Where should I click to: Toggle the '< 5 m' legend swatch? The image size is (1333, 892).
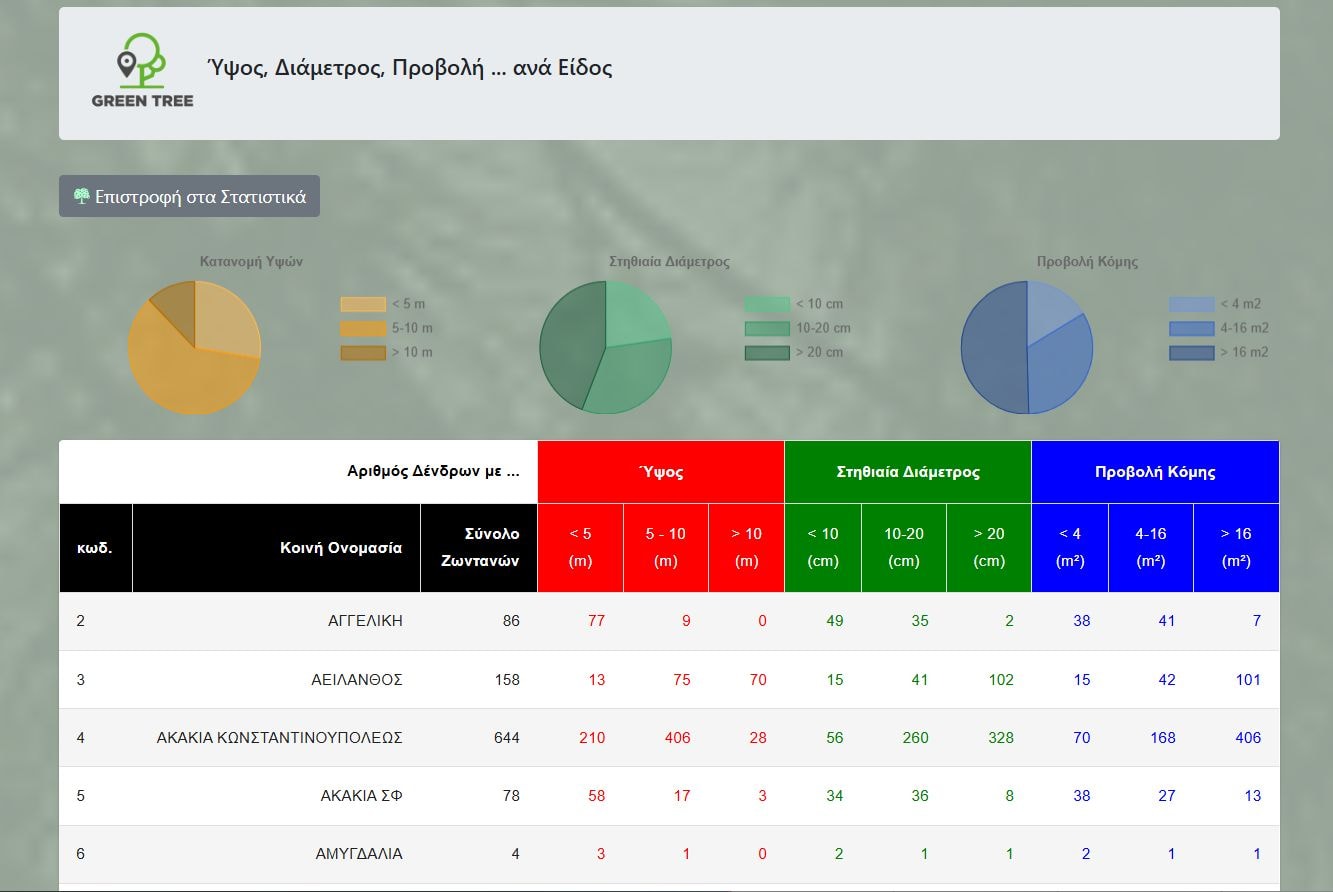tap(362, 304)
